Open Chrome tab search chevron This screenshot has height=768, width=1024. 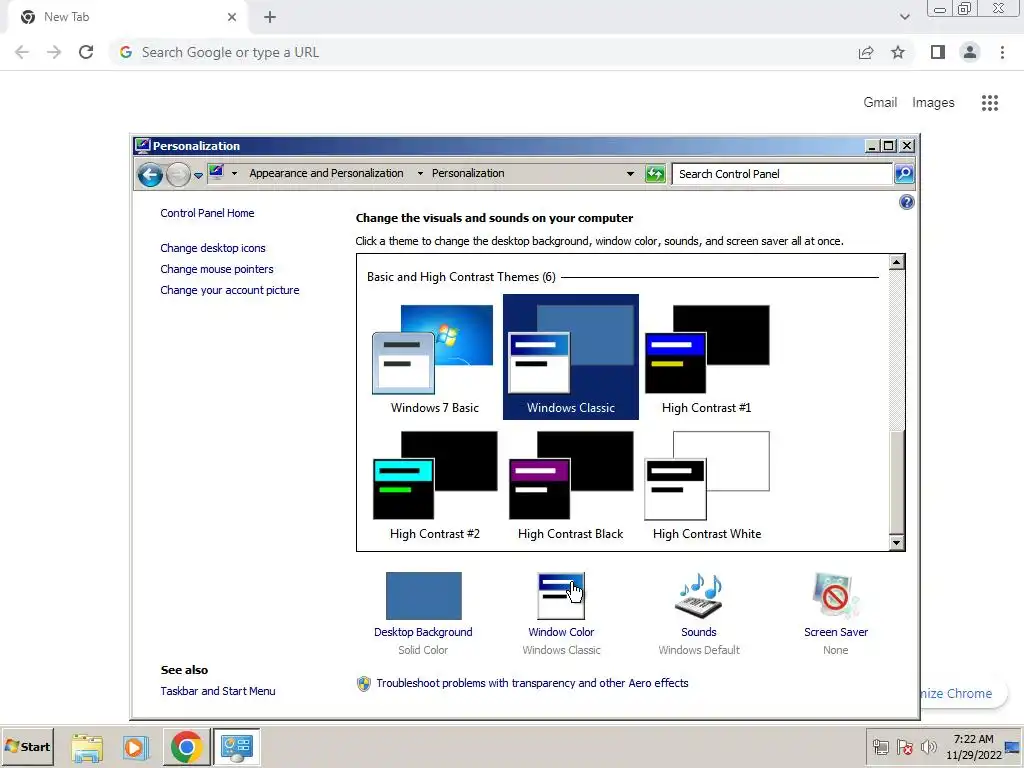pyautogui.click(x=904, y=17)
